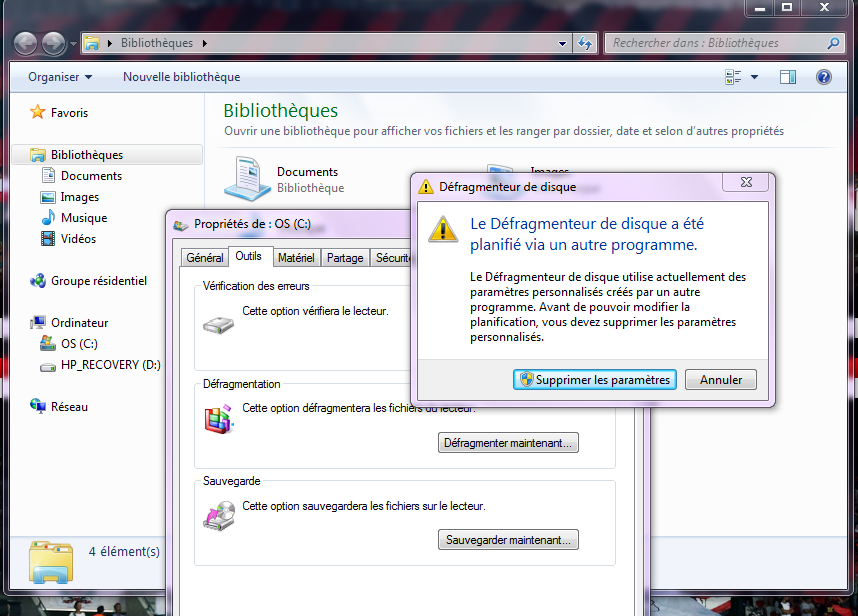Select HP_RECOVERY (D:) drive in sidebar
The image size is (858, 616).
point(110,365)
